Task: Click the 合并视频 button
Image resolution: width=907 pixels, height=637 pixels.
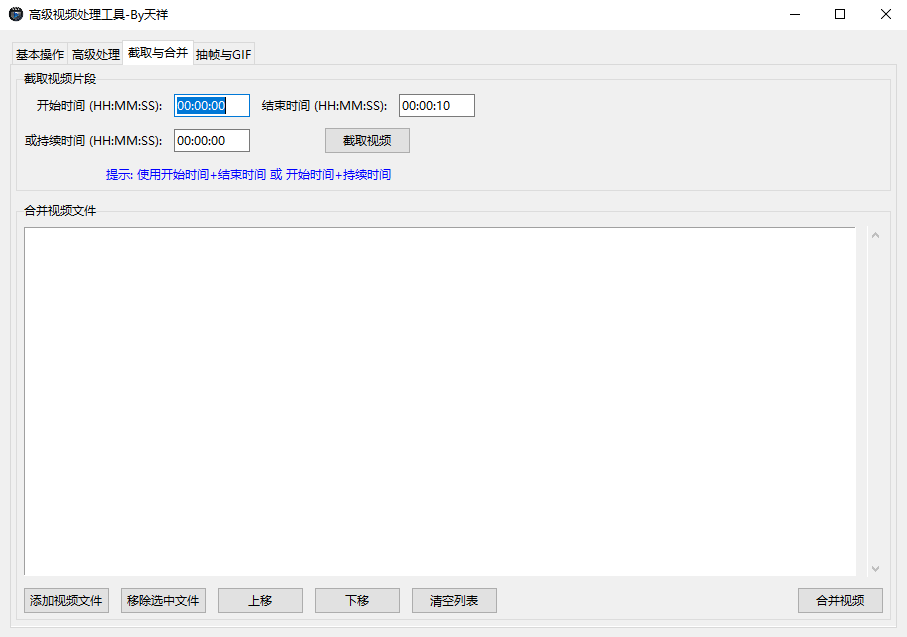Action: 840,601
